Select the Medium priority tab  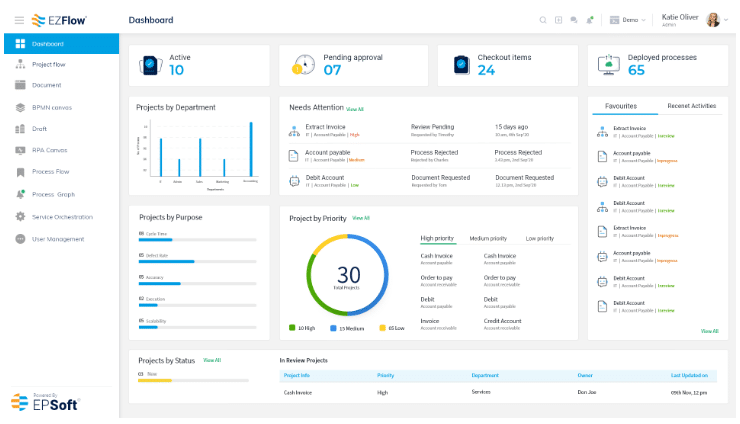click(x=488, y=238)
